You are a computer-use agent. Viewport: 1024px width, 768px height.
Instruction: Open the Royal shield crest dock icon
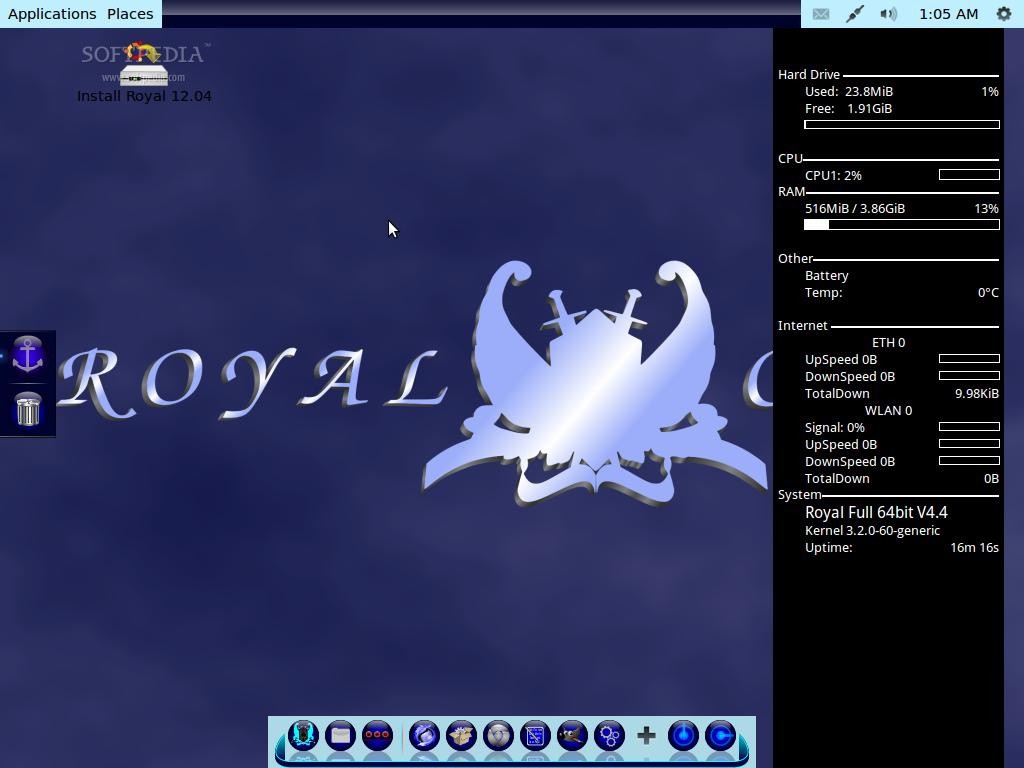pos(303,735)
